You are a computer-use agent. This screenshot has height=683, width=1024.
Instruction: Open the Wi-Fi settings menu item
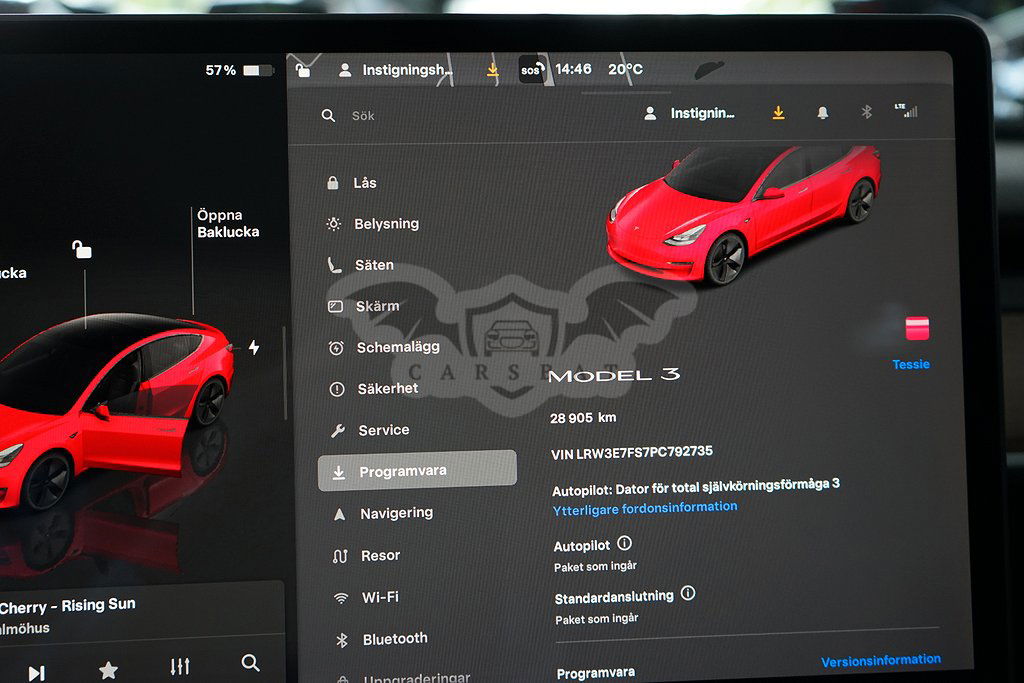380,597
